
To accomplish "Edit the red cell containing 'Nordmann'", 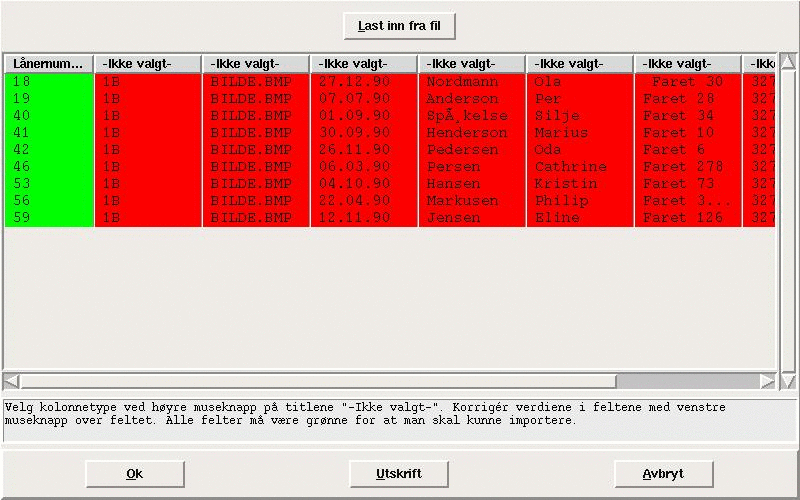I will click(x=471, y=82).
